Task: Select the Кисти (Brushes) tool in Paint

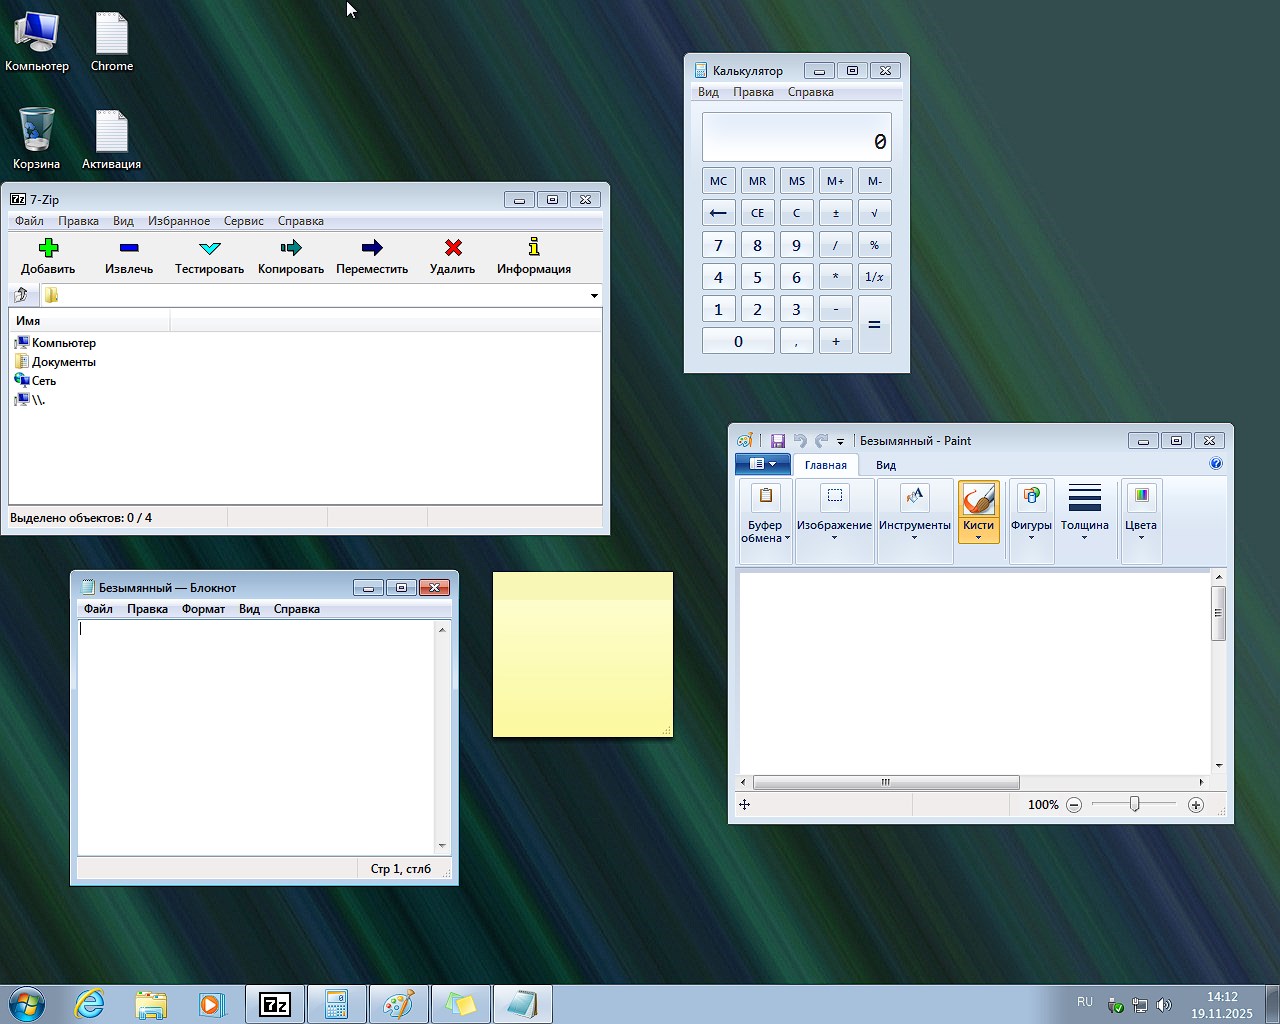Action: click(x=978, y=510)
